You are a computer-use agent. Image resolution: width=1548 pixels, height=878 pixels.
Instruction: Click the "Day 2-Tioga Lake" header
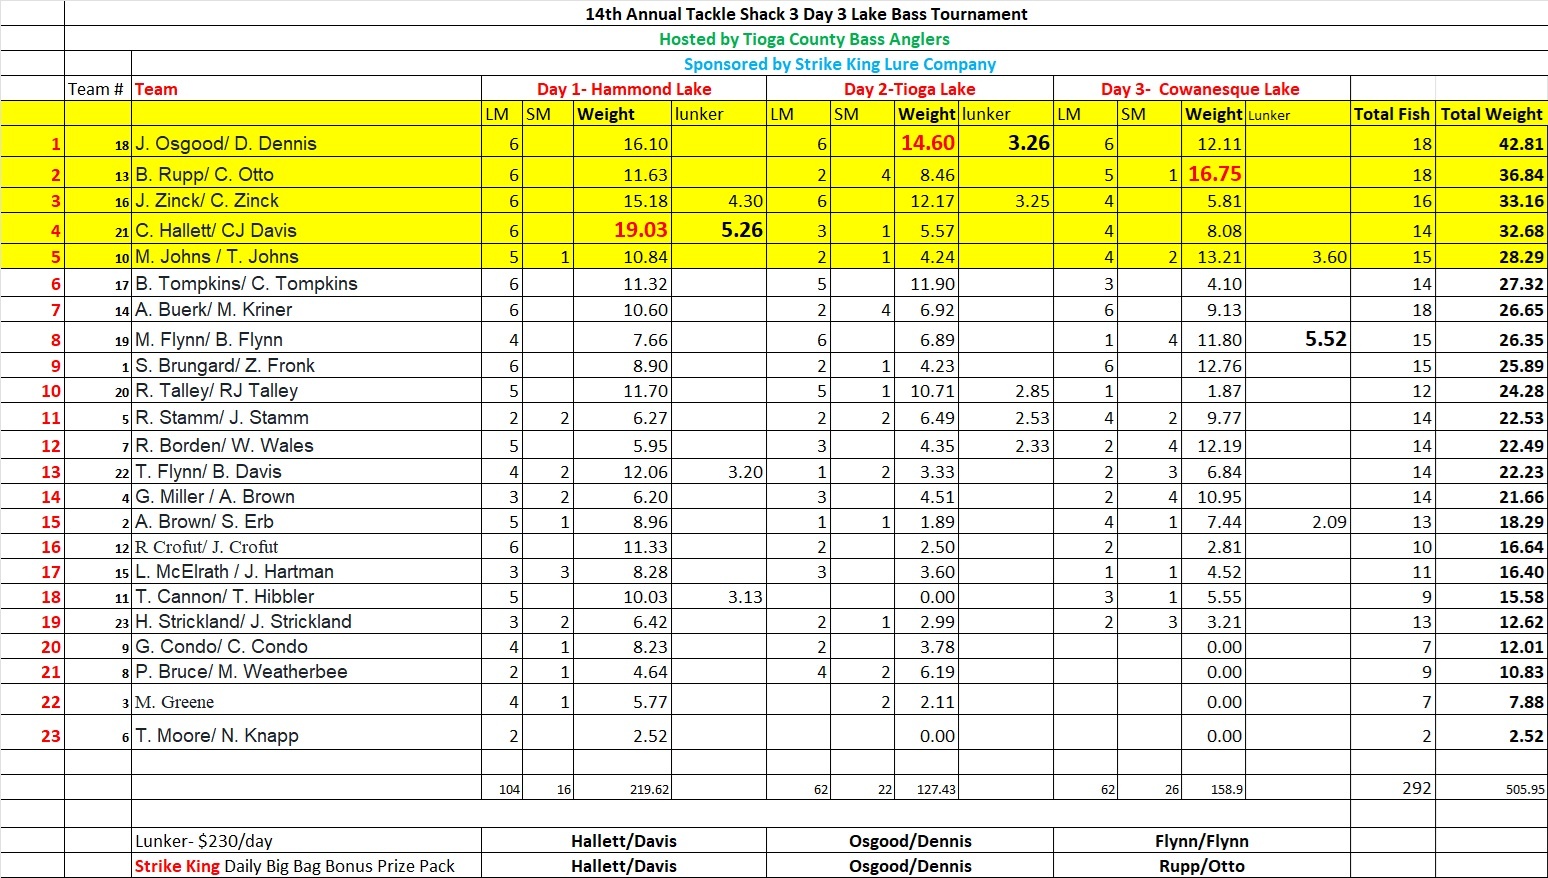909,89
